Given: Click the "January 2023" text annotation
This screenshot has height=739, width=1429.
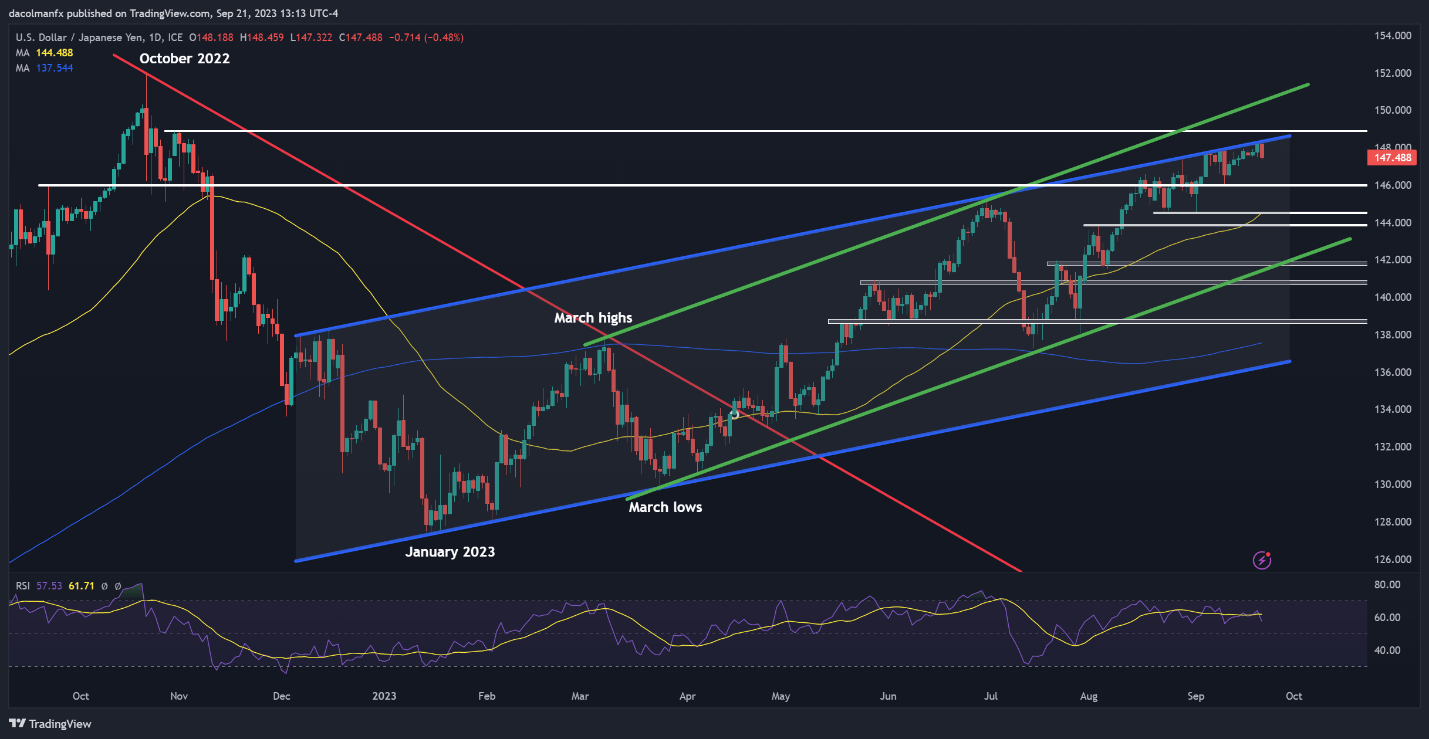Looking at the screenshot, I should pyautogui.click(x=449, y=552).
